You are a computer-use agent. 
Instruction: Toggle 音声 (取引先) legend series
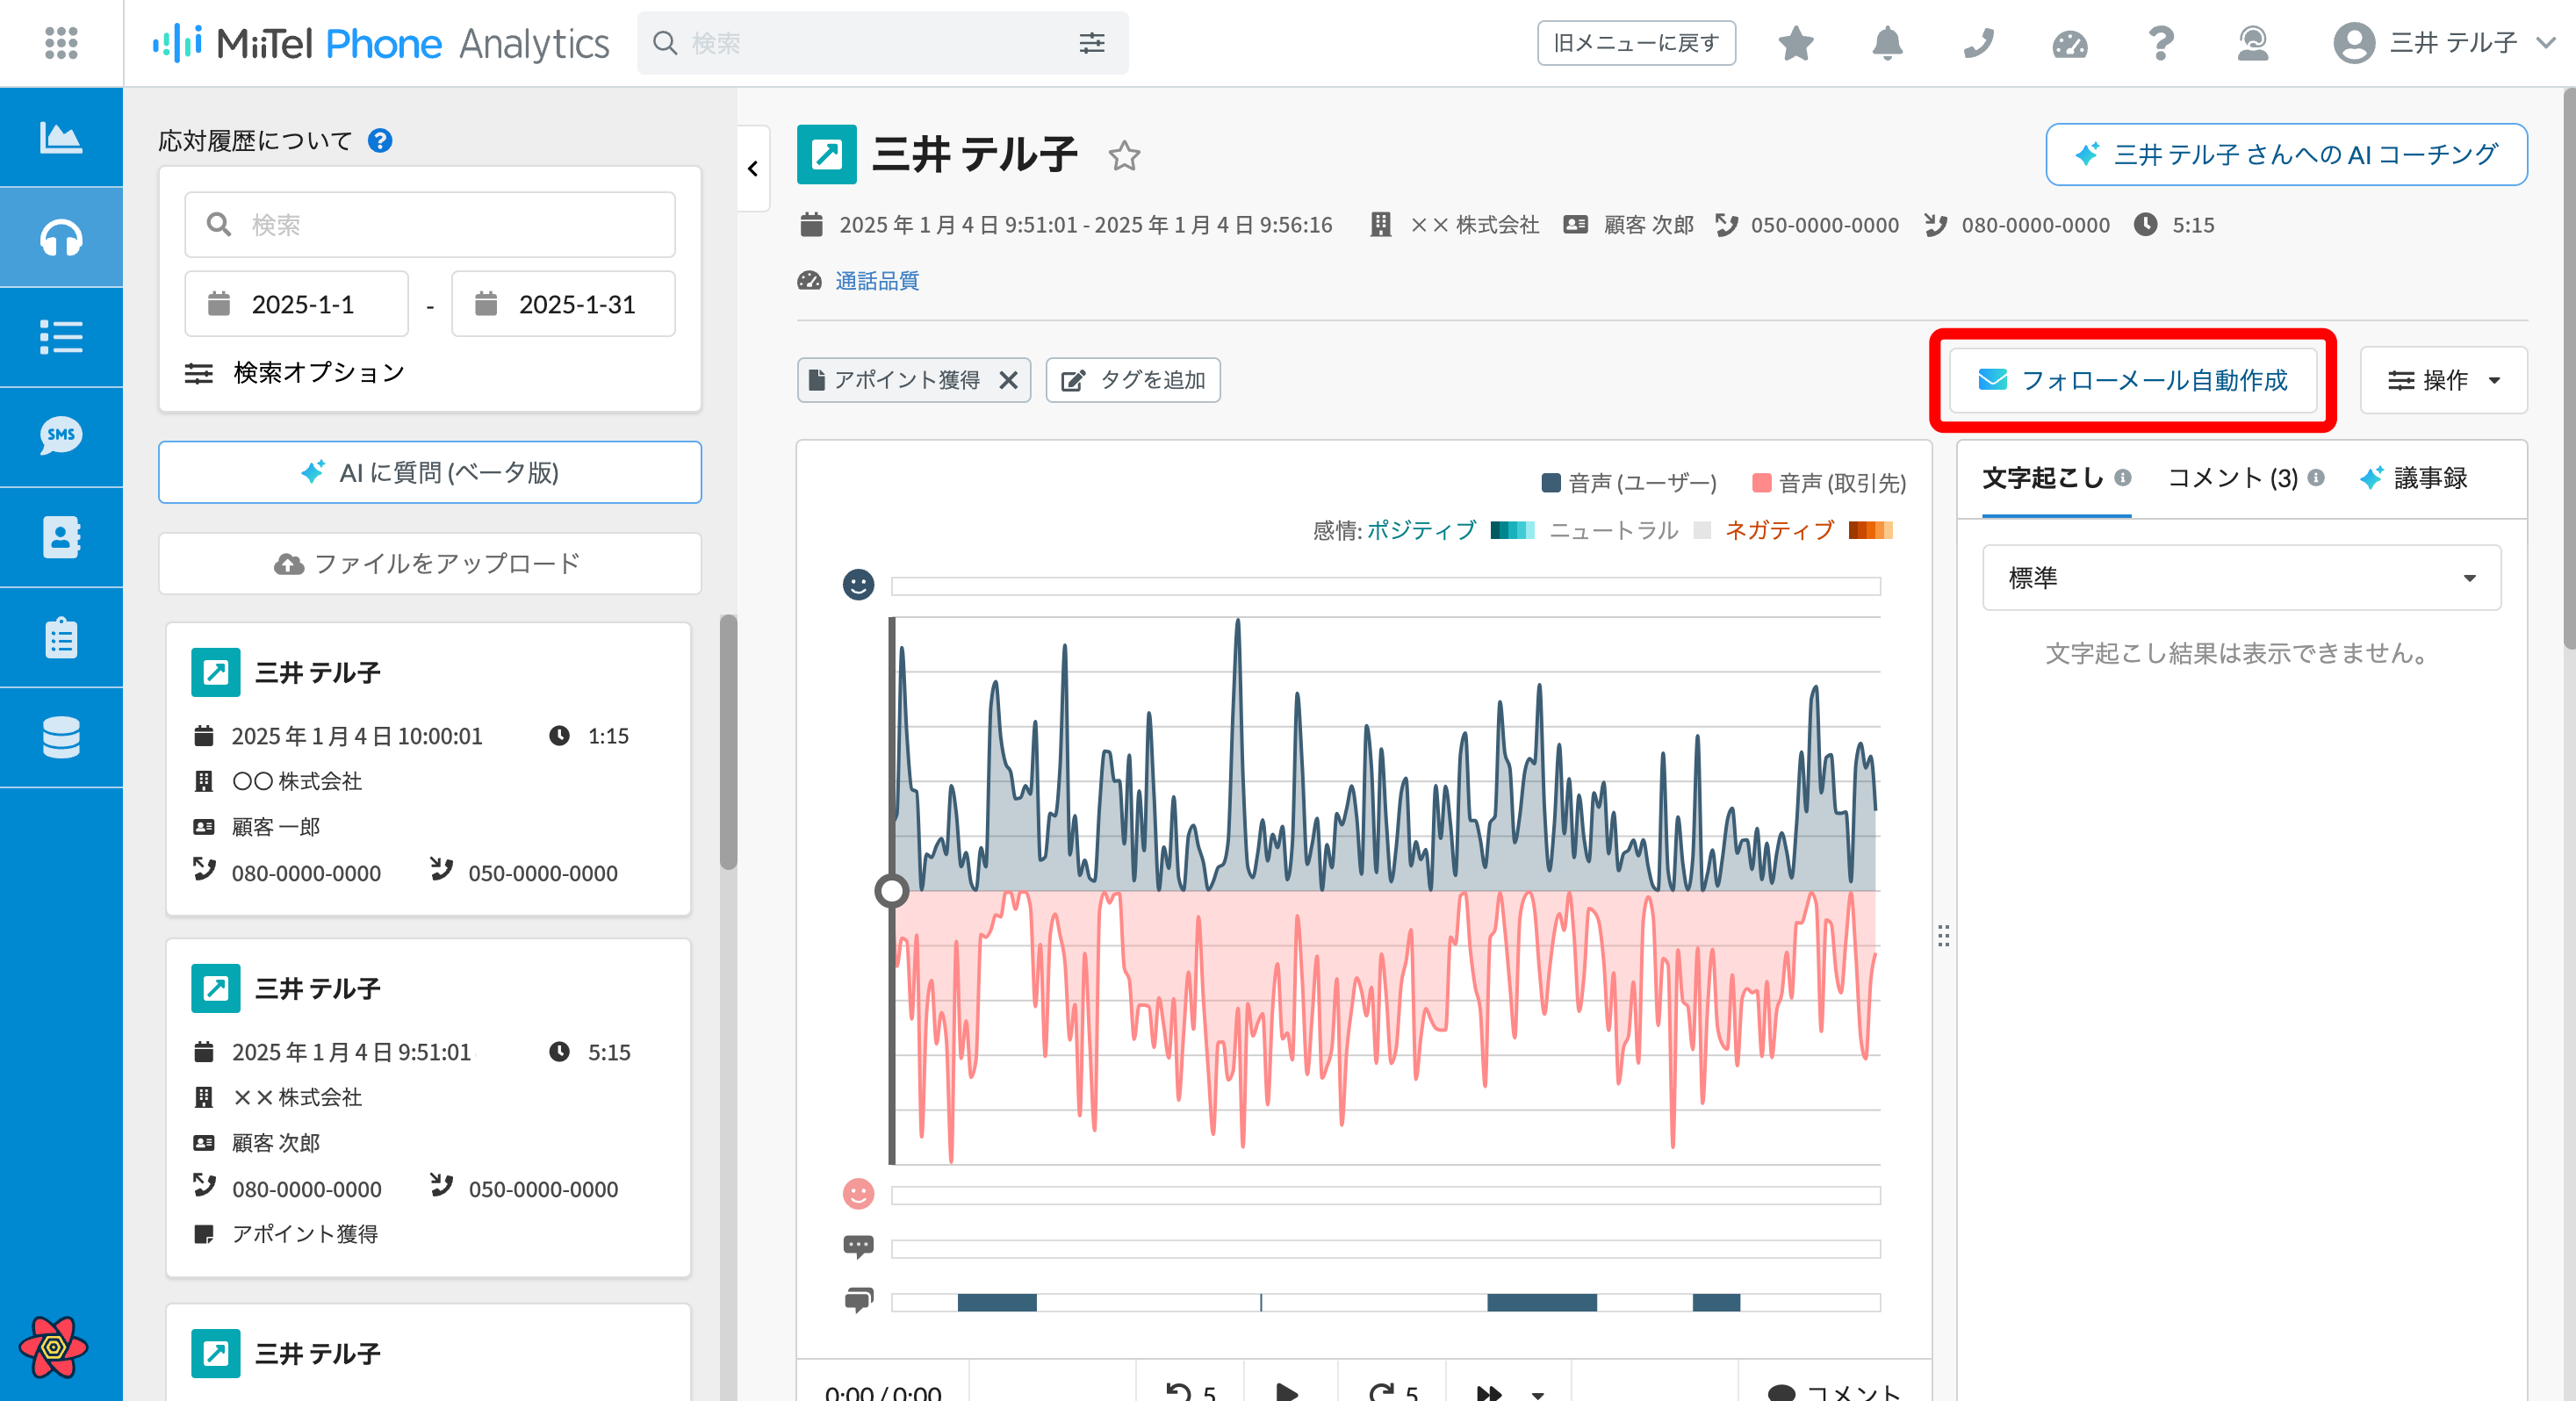pyautogui.click(x=1830, y=483)
